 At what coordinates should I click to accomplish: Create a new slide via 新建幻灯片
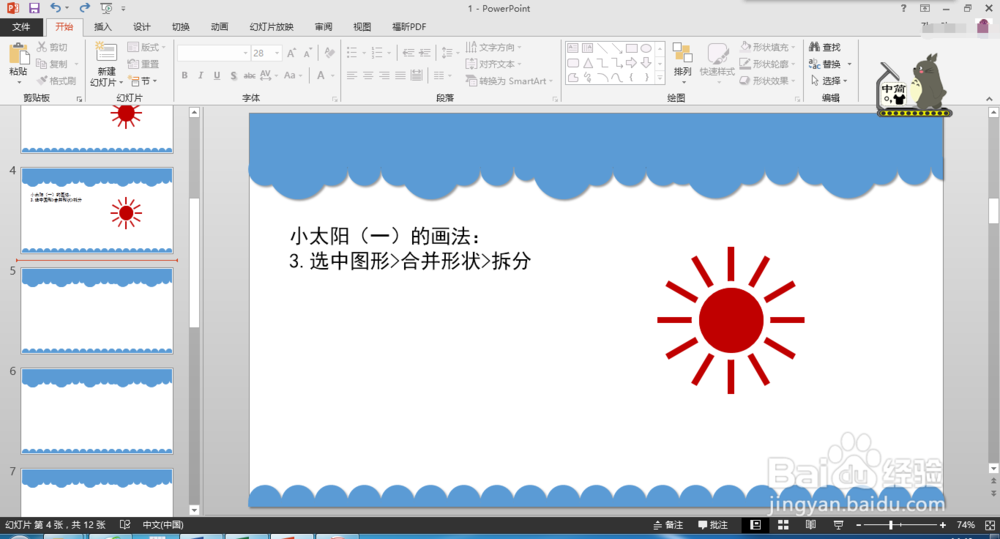pyautogui.click(x=106, y=64)
